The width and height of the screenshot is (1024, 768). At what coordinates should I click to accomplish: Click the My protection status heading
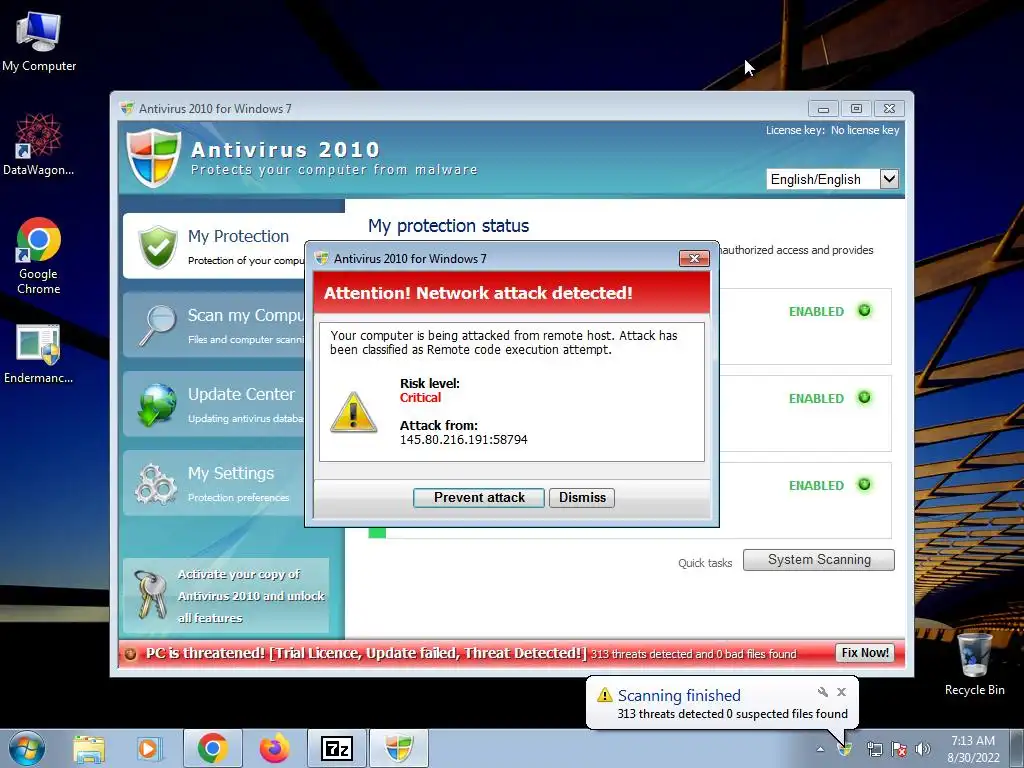(449, 226)
